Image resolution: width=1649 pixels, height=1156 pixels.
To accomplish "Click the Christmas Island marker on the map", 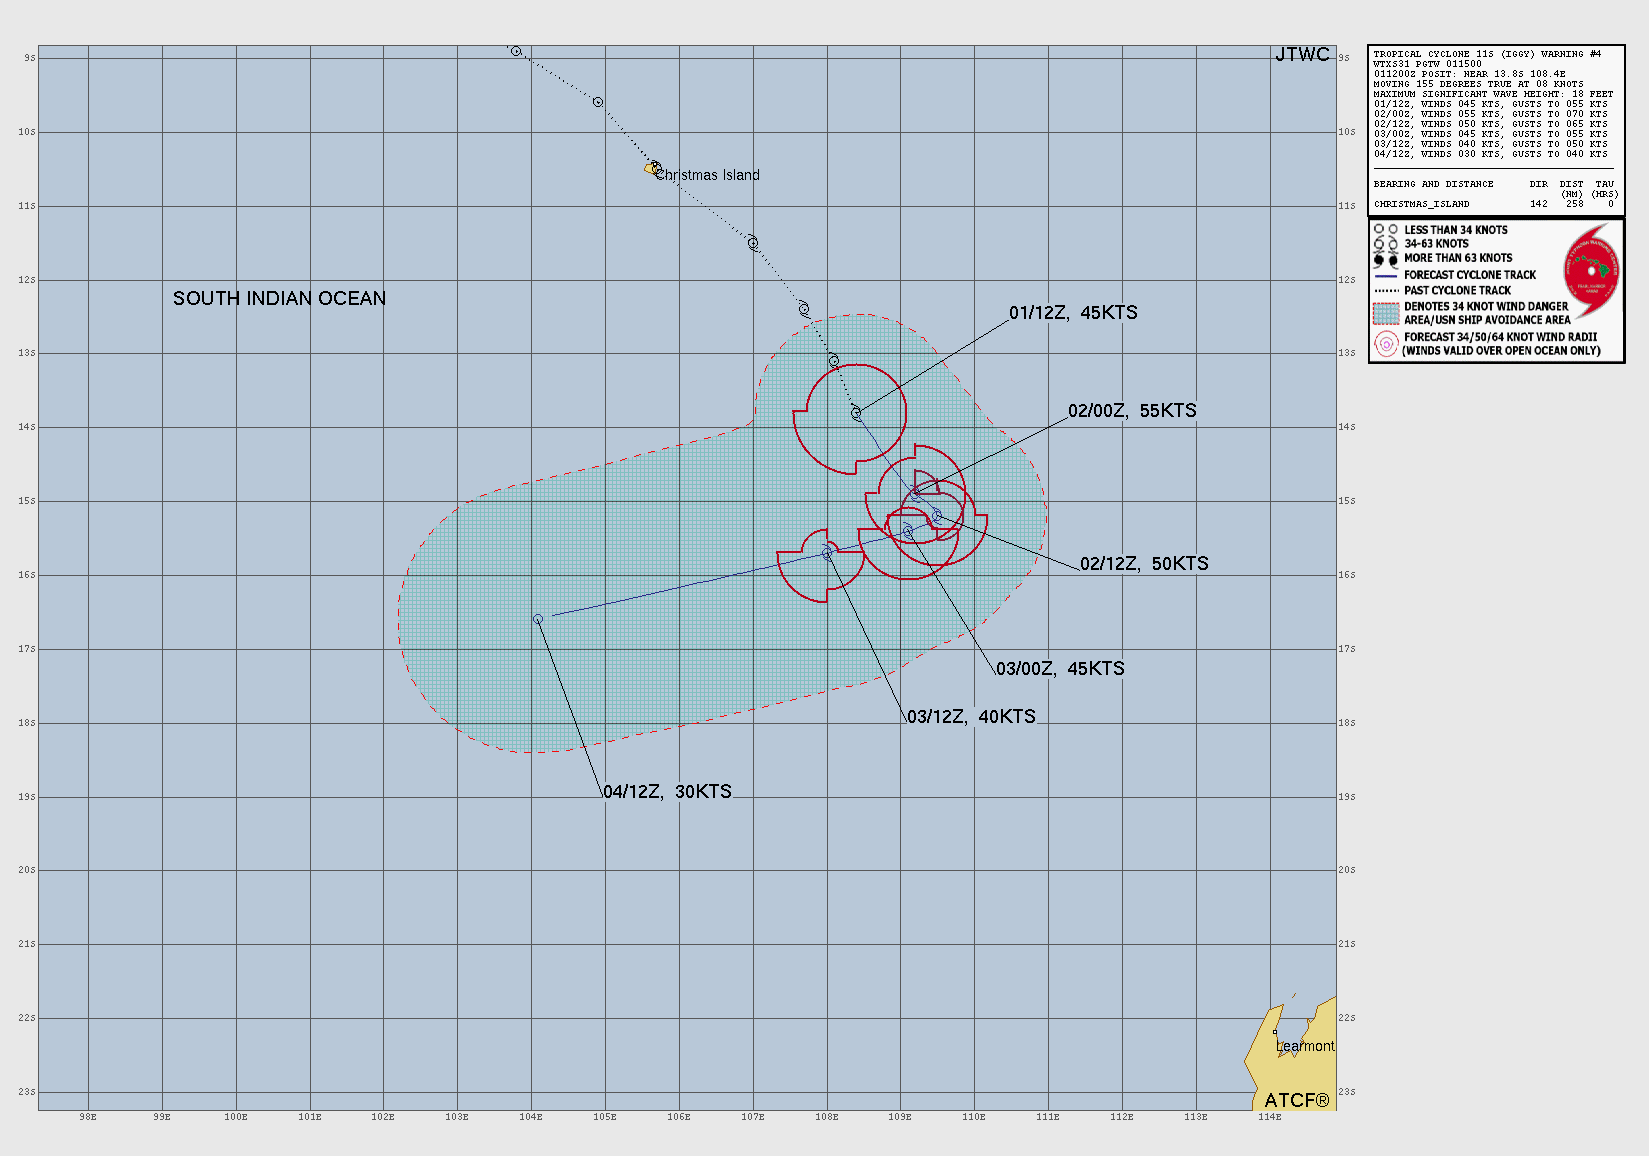I will coord(651,169).
